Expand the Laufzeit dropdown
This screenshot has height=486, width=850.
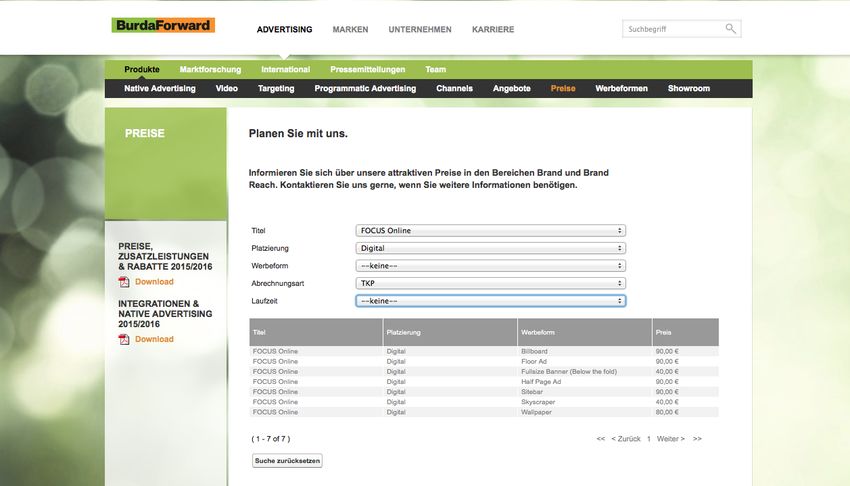490,300
